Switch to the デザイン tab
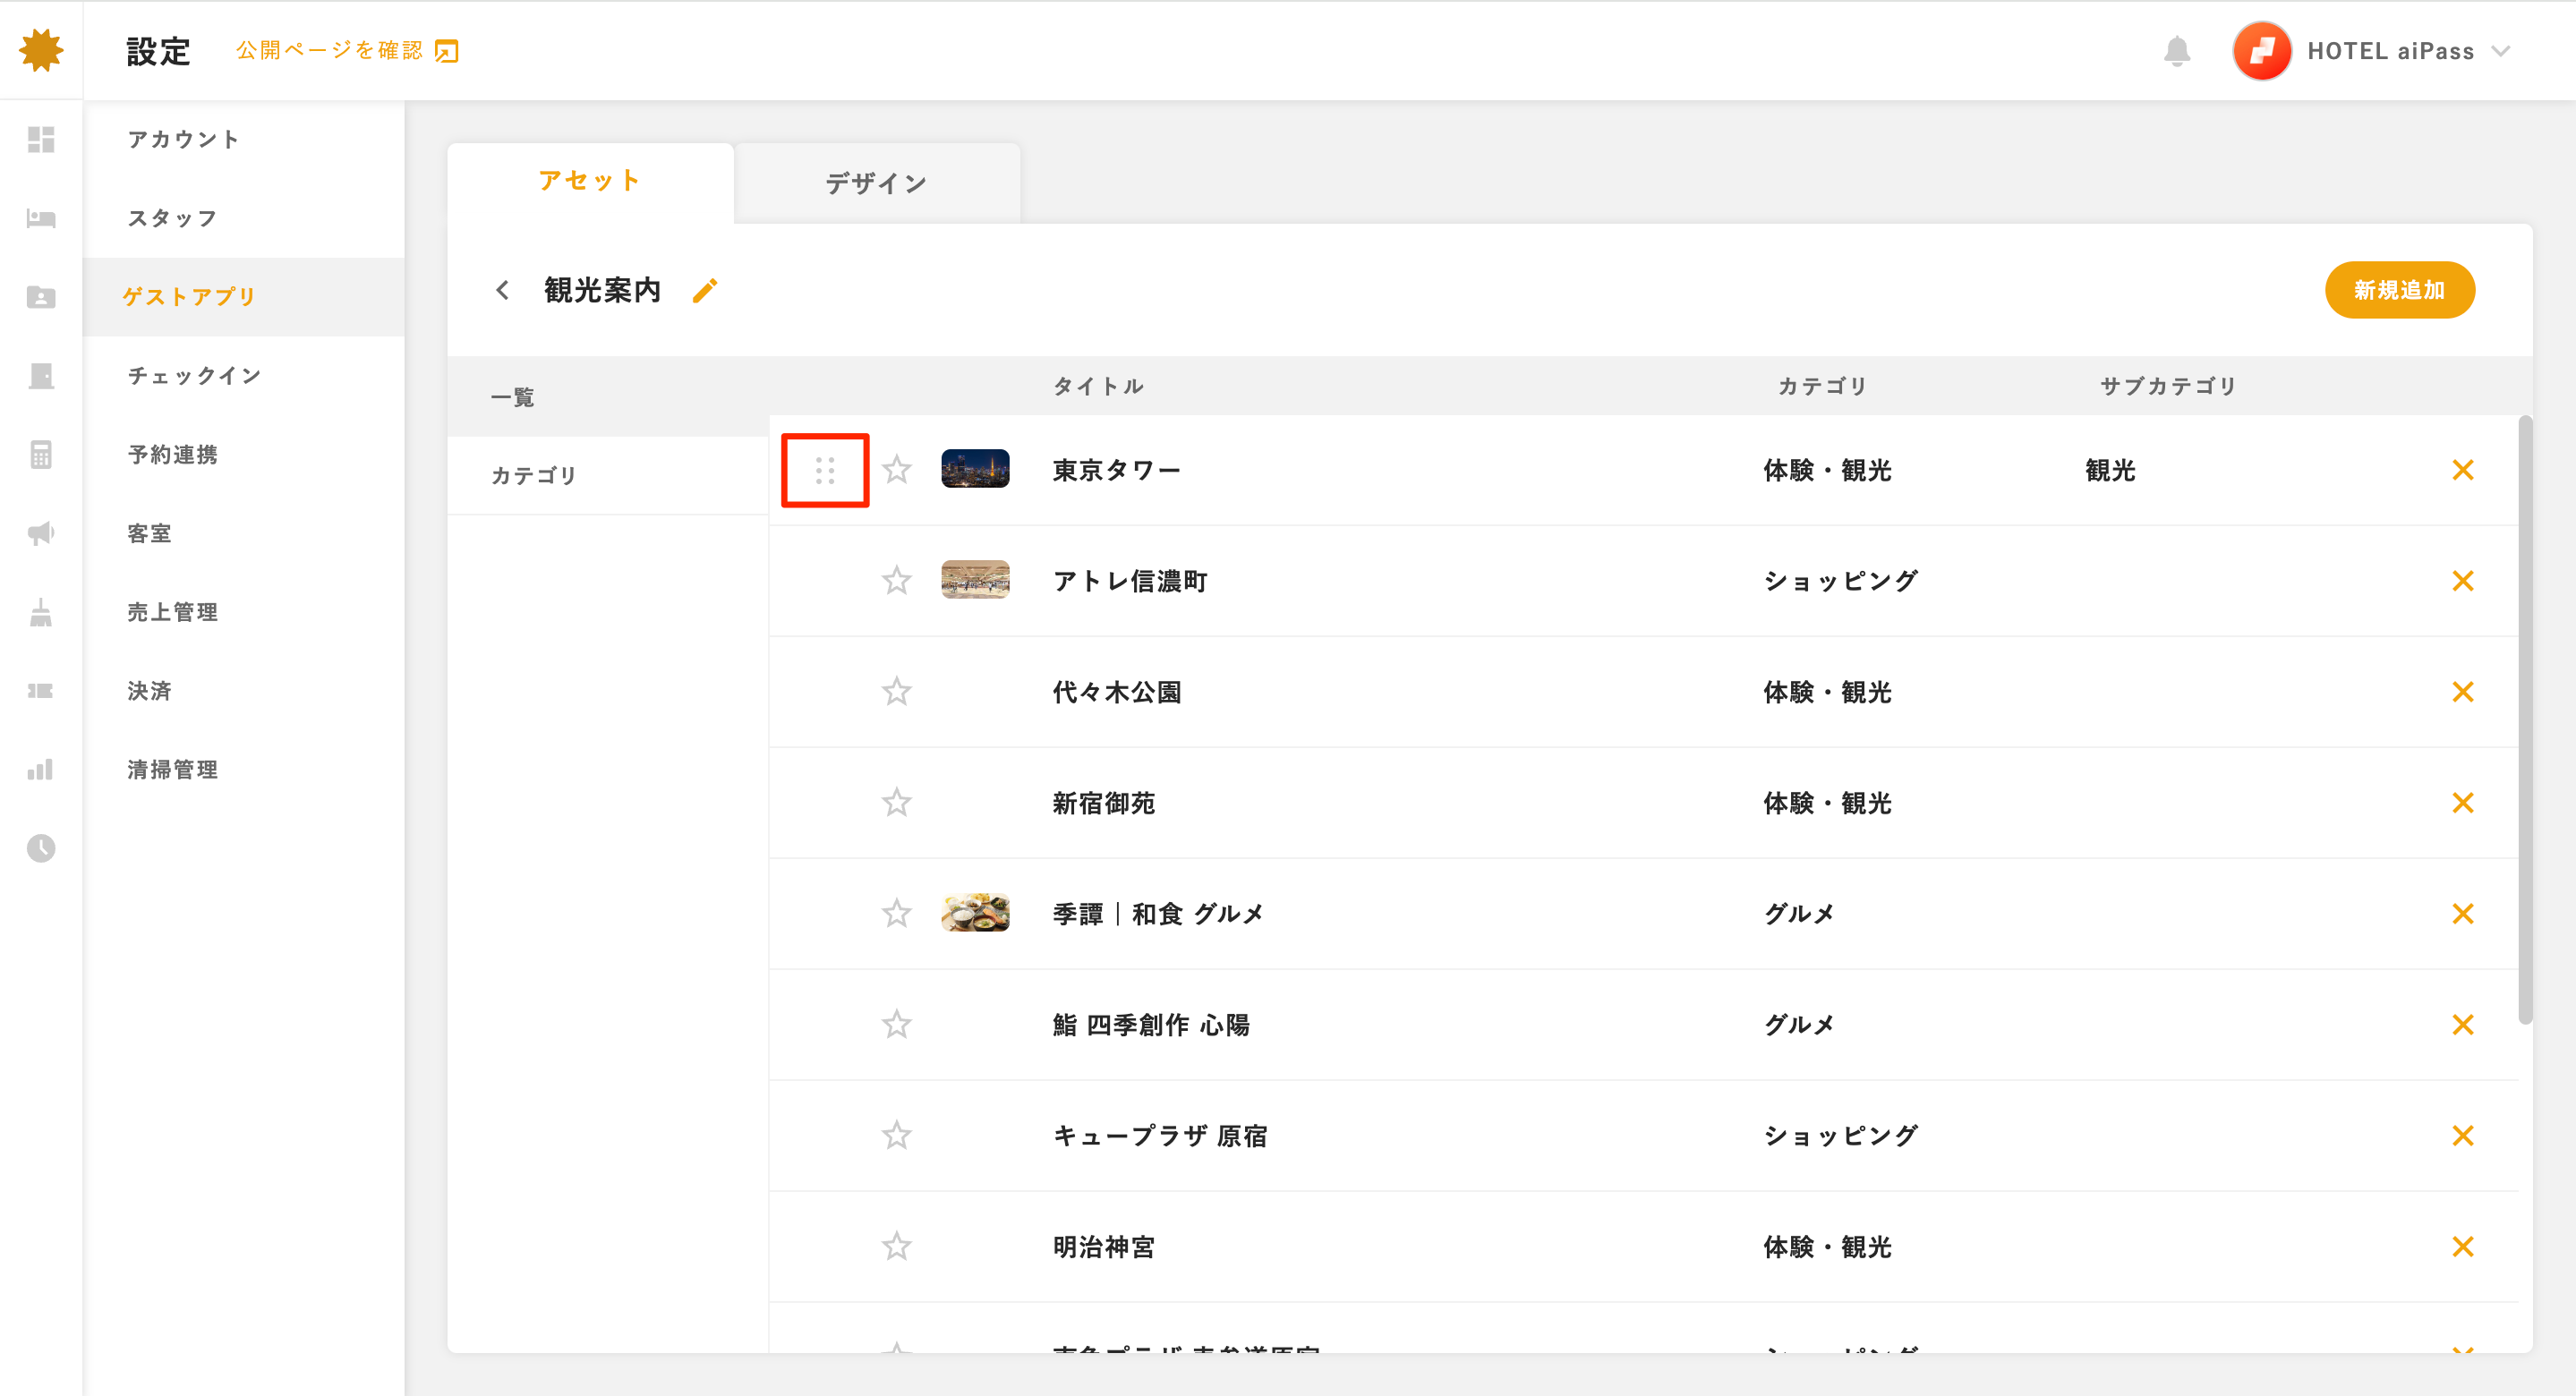The height and width of the screenshot is (1396, 2576). click(877, 183)
